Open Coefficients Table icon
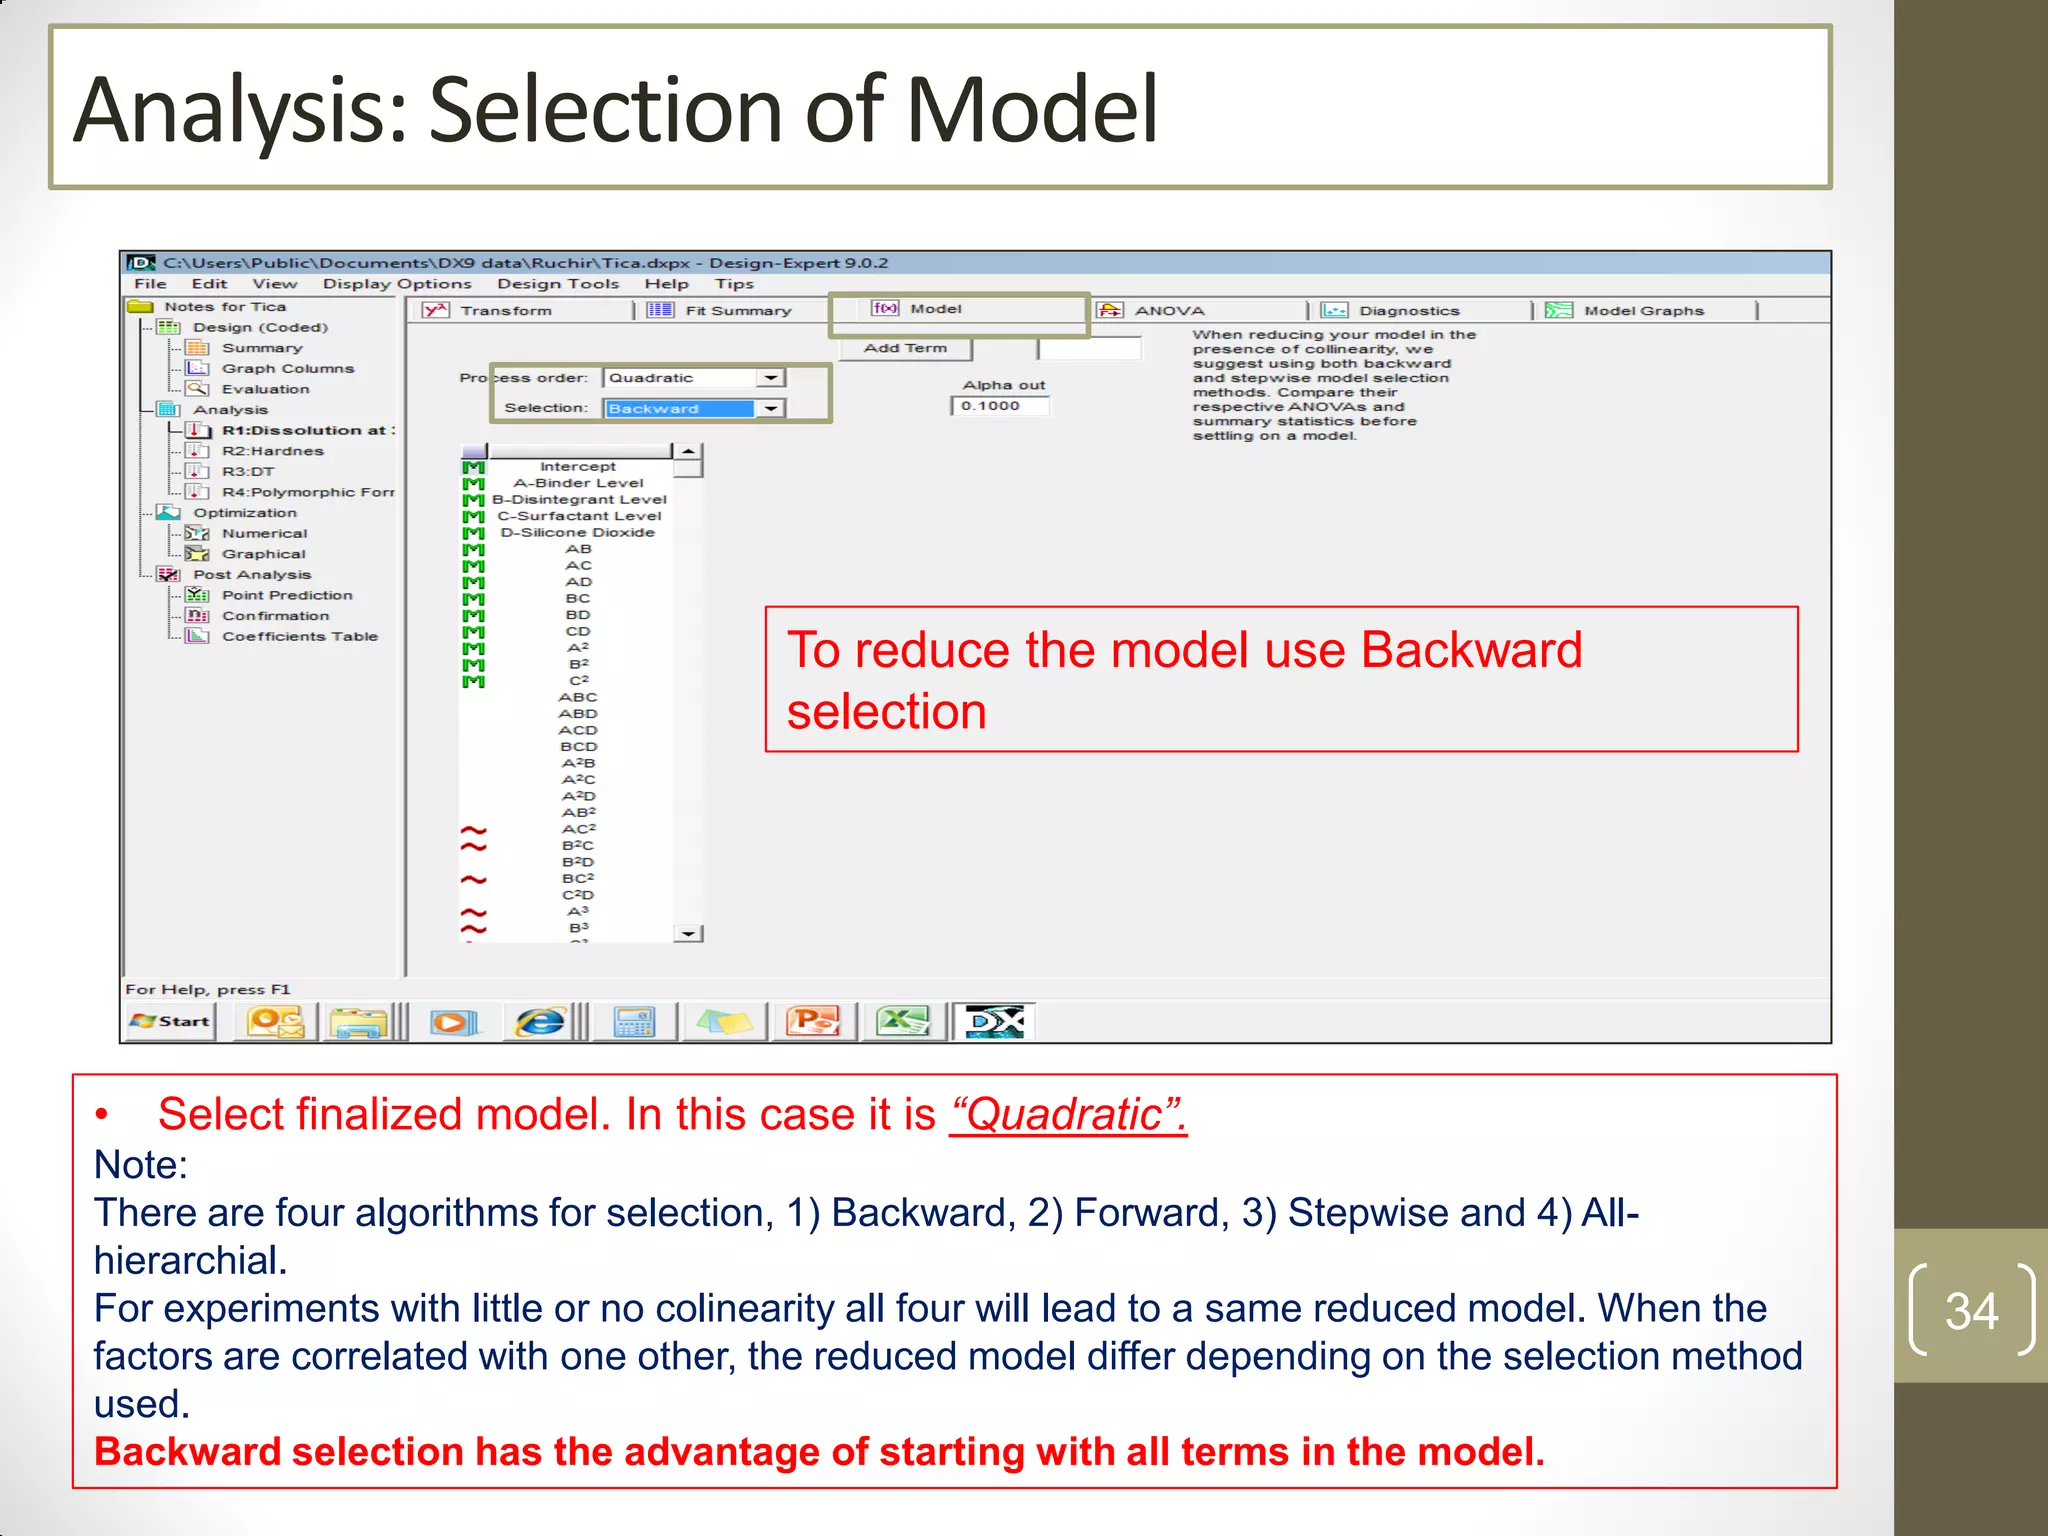2048x1536 pixels. tap(197, 636)
